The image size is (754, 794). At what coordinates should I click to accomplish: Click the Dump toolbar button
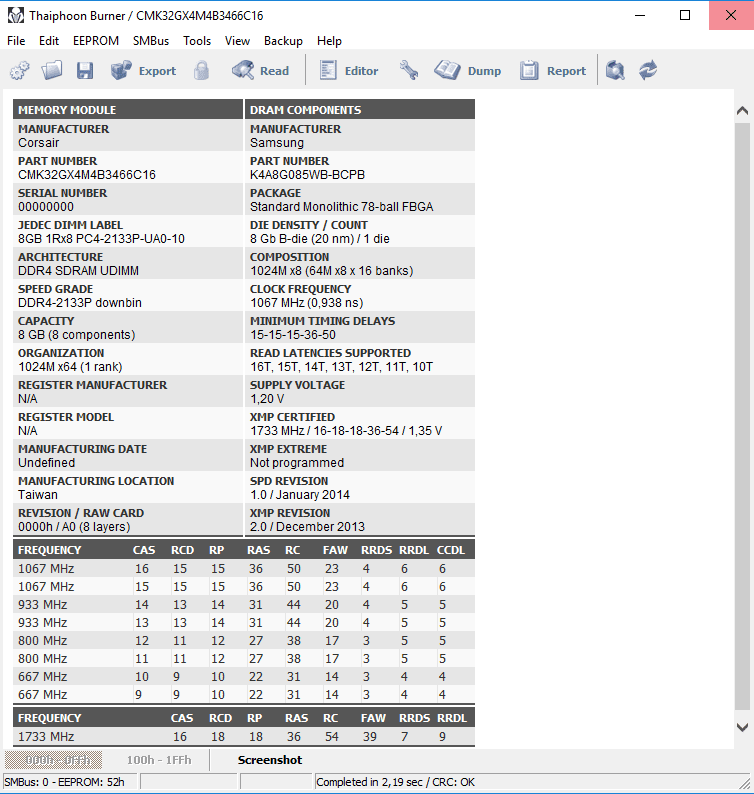pos(468,70)
